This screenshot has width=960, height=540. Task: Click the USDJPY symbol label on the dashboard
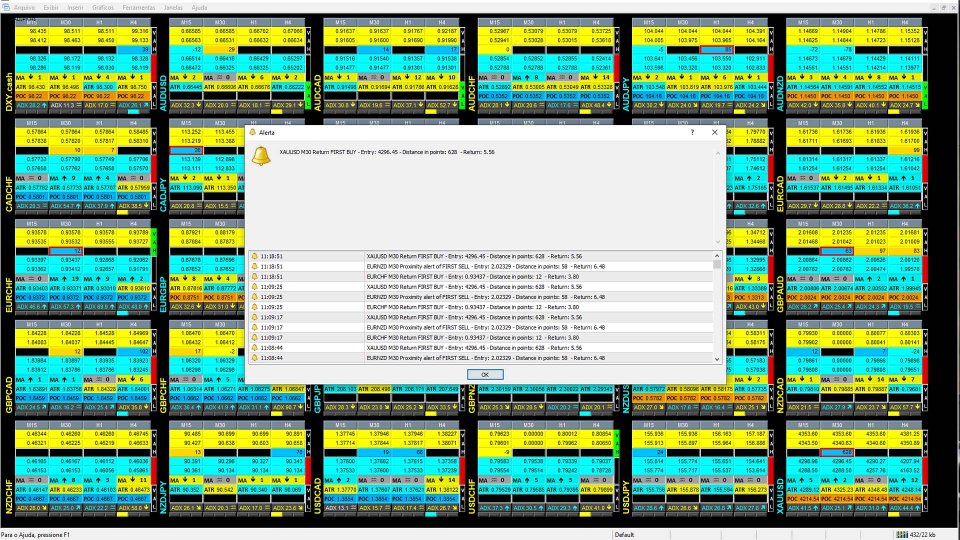pyautogui.click(x=626, y=497)
